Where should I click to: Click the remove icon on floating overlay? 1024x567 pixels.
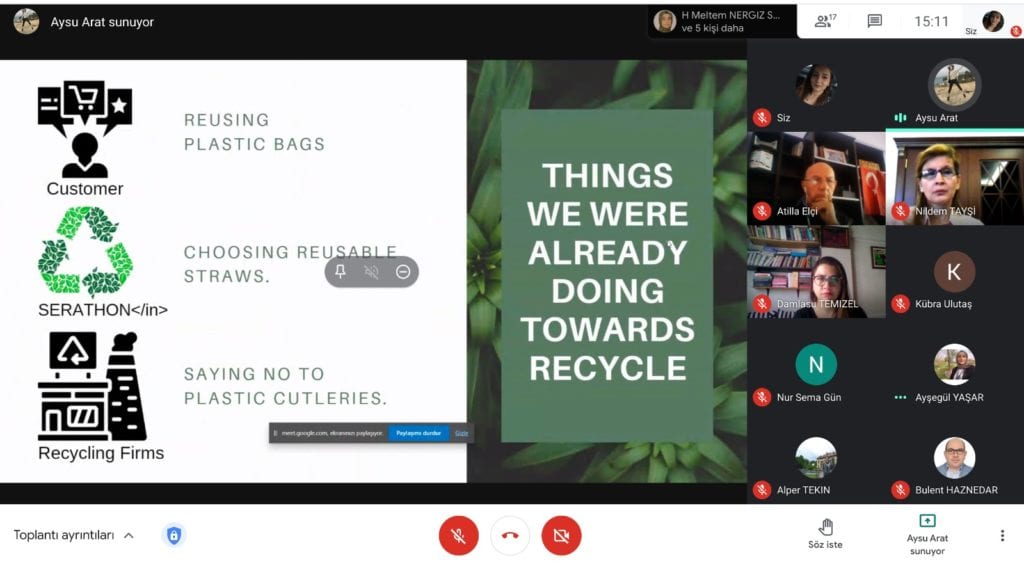tap(403, 272)
